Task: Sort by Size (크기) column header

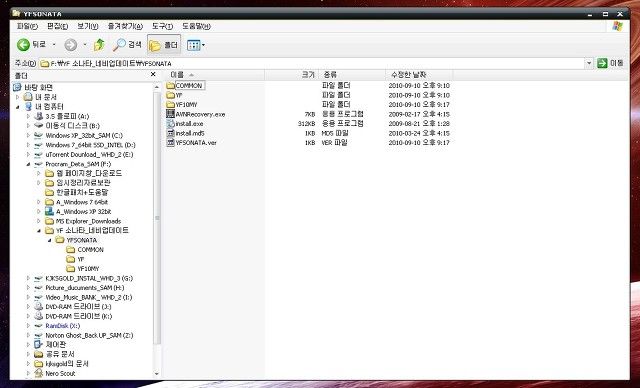Action: click(291, 75)
